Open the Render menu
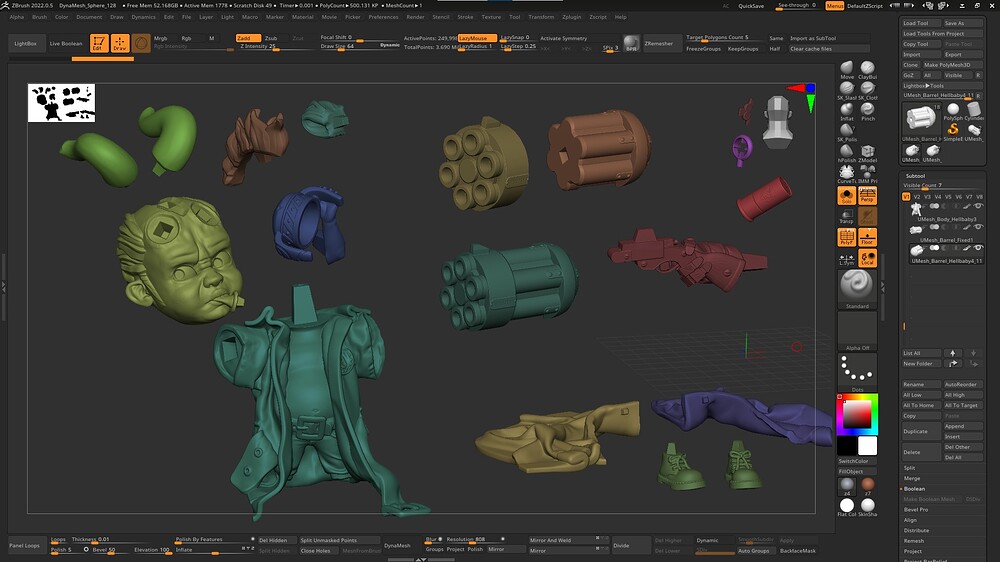Viewport: 1000px width, 562px height. point(415,17)
